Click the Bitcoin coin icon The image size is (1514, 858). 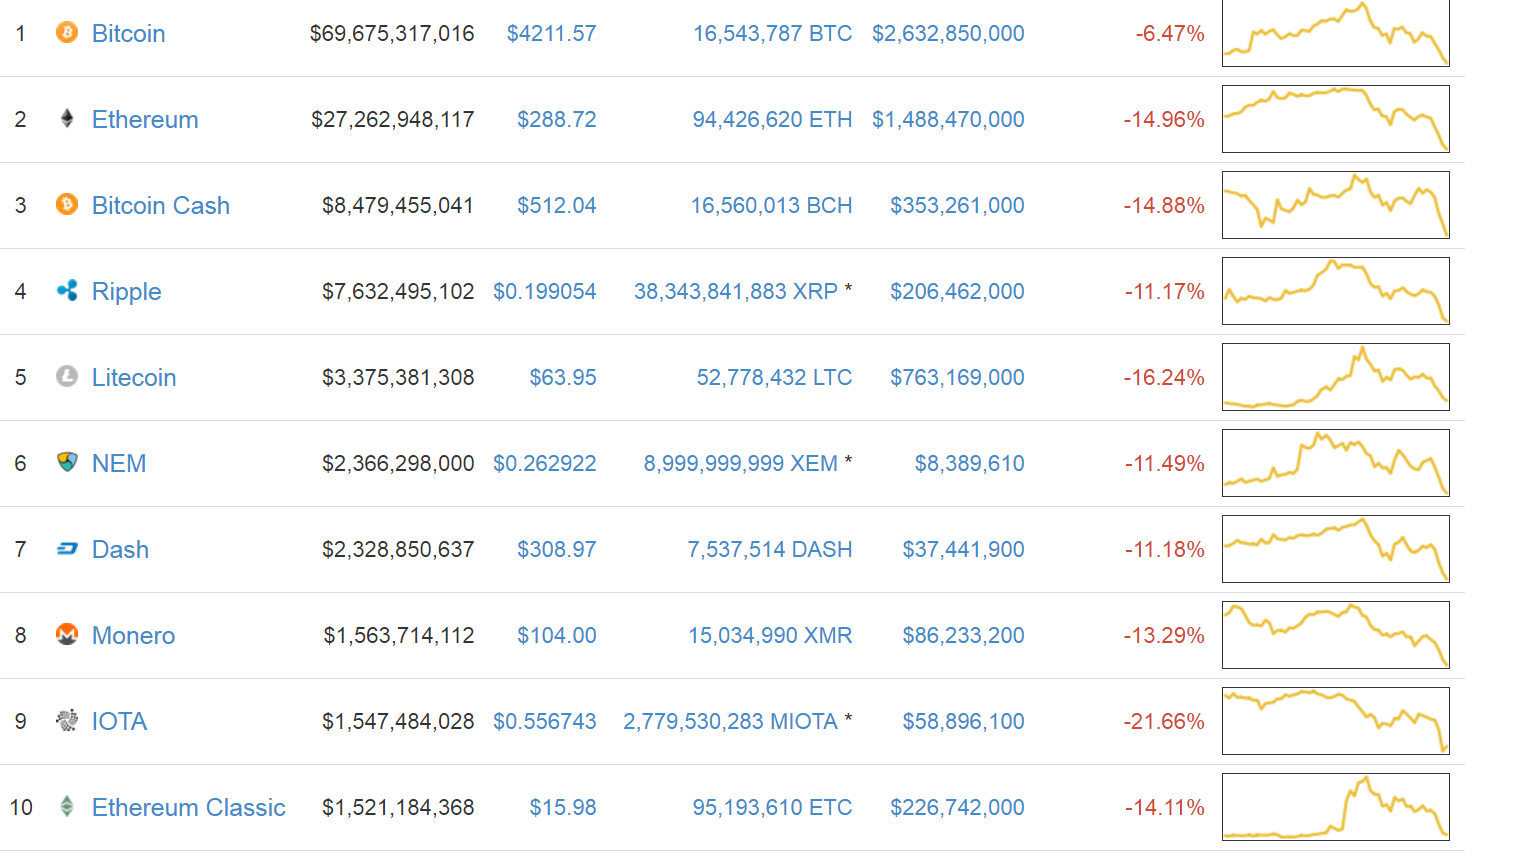pyautogui.click(x=67, y=33)
